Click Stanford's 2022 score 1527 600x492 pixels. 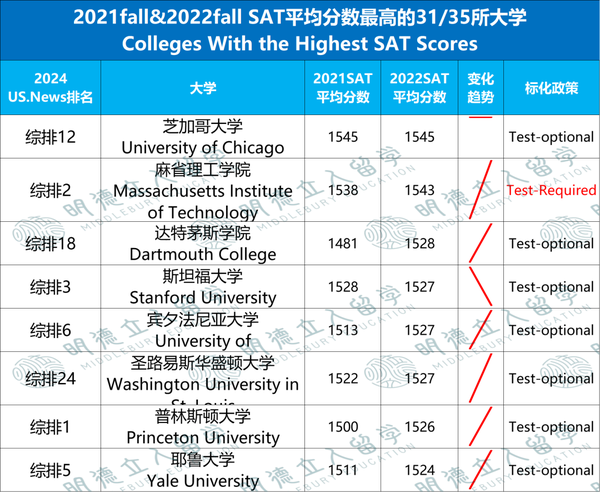(419, 287)
